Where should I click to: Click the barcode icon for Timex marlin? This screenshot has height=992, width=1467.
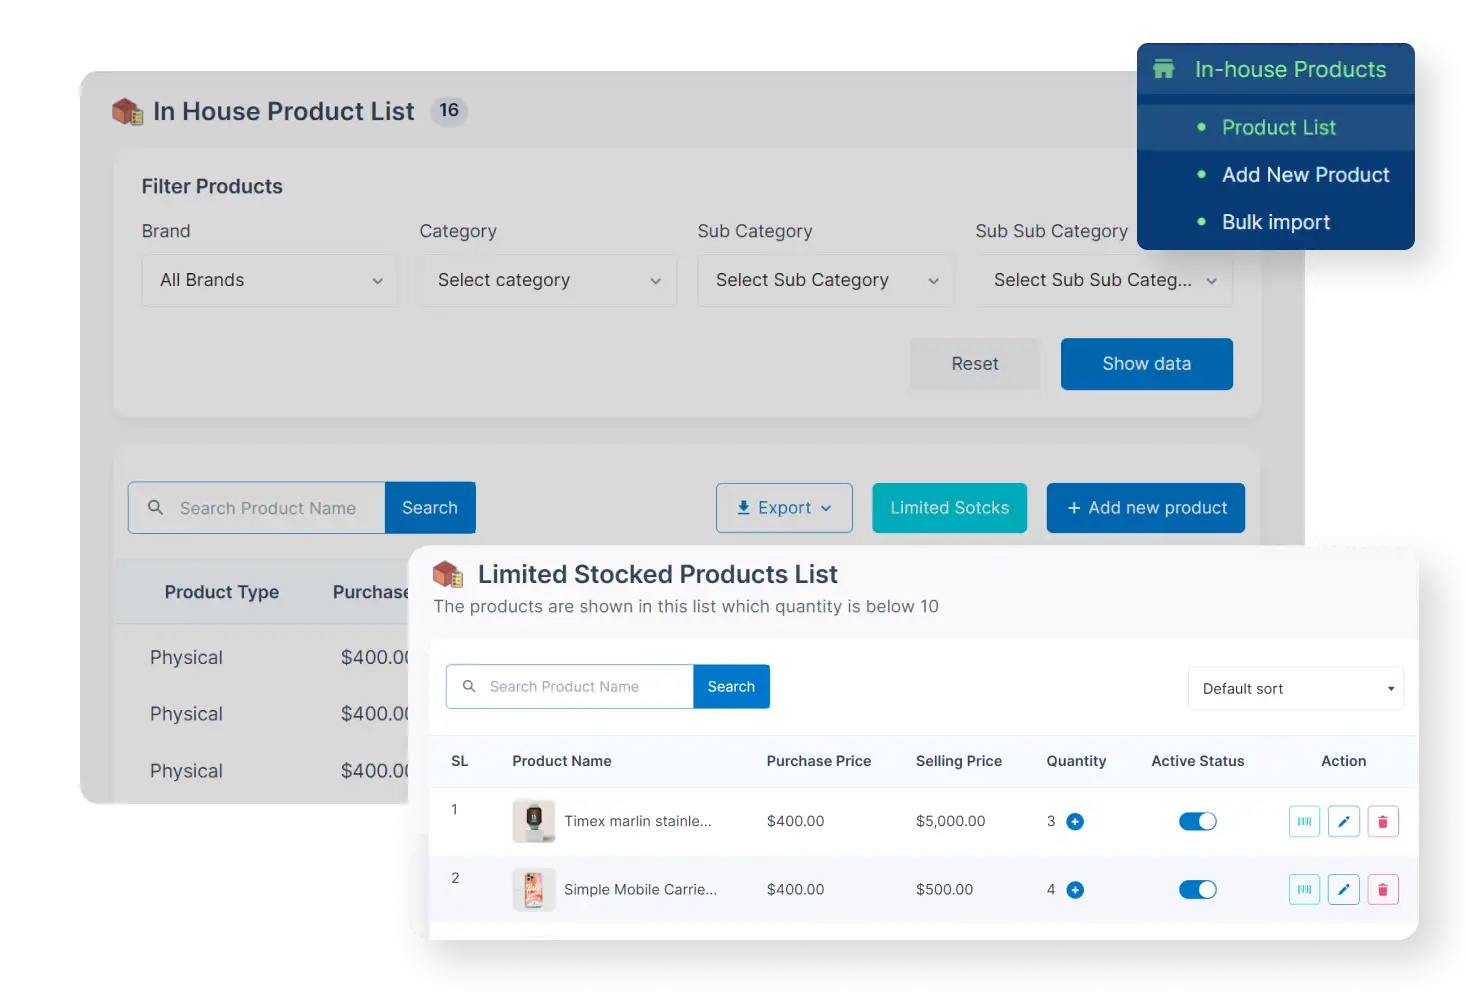[1303, 821]
